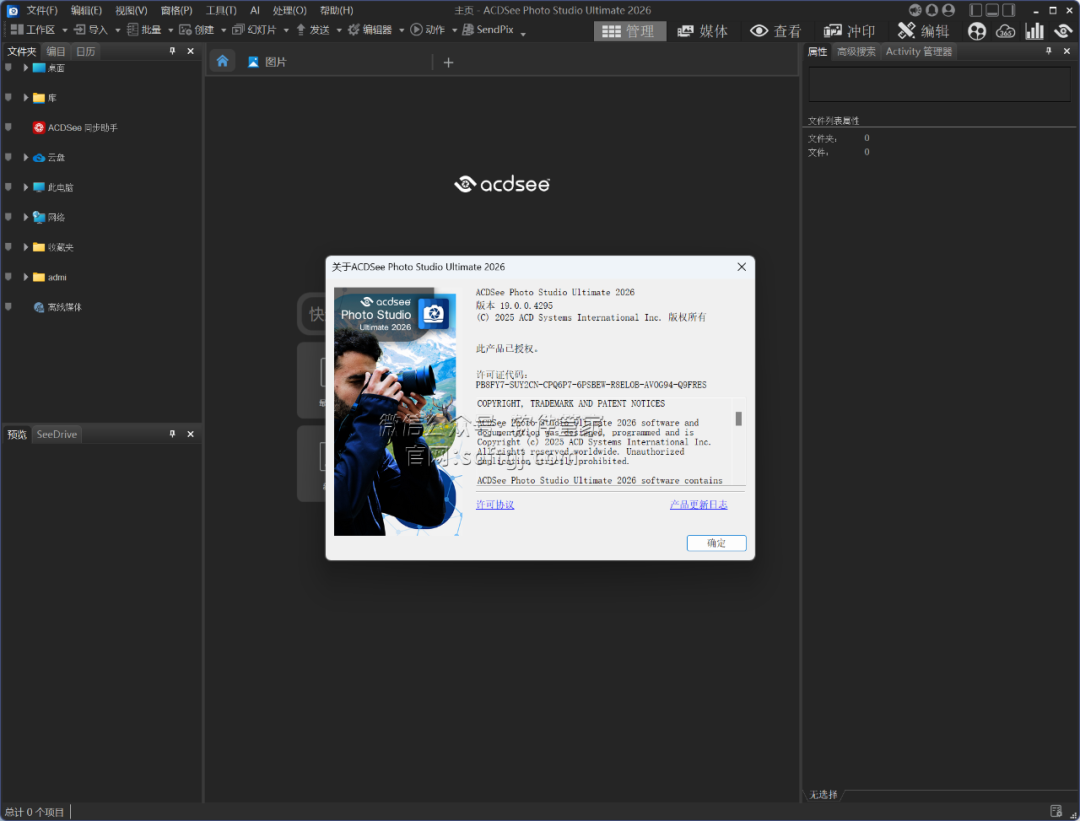Expand the 此电脑 tree node
Screen dimensions: 1080x821
pyautogui.click(x=26, y=187)
